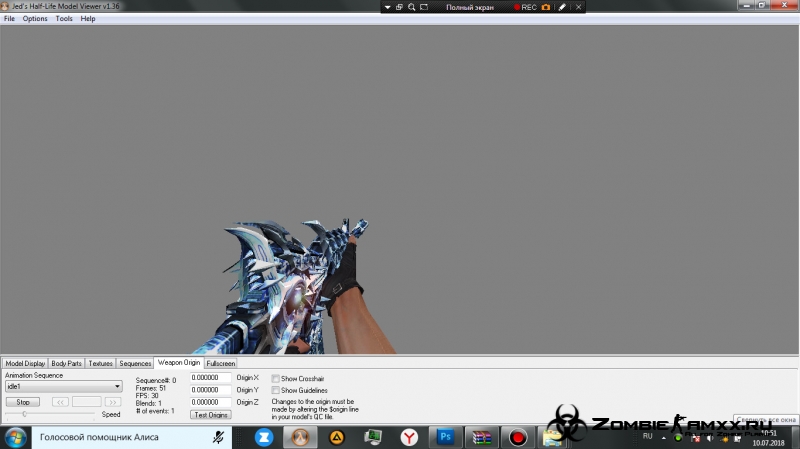Click the 'Полный экран' full-screen label

tap(470, 7)
